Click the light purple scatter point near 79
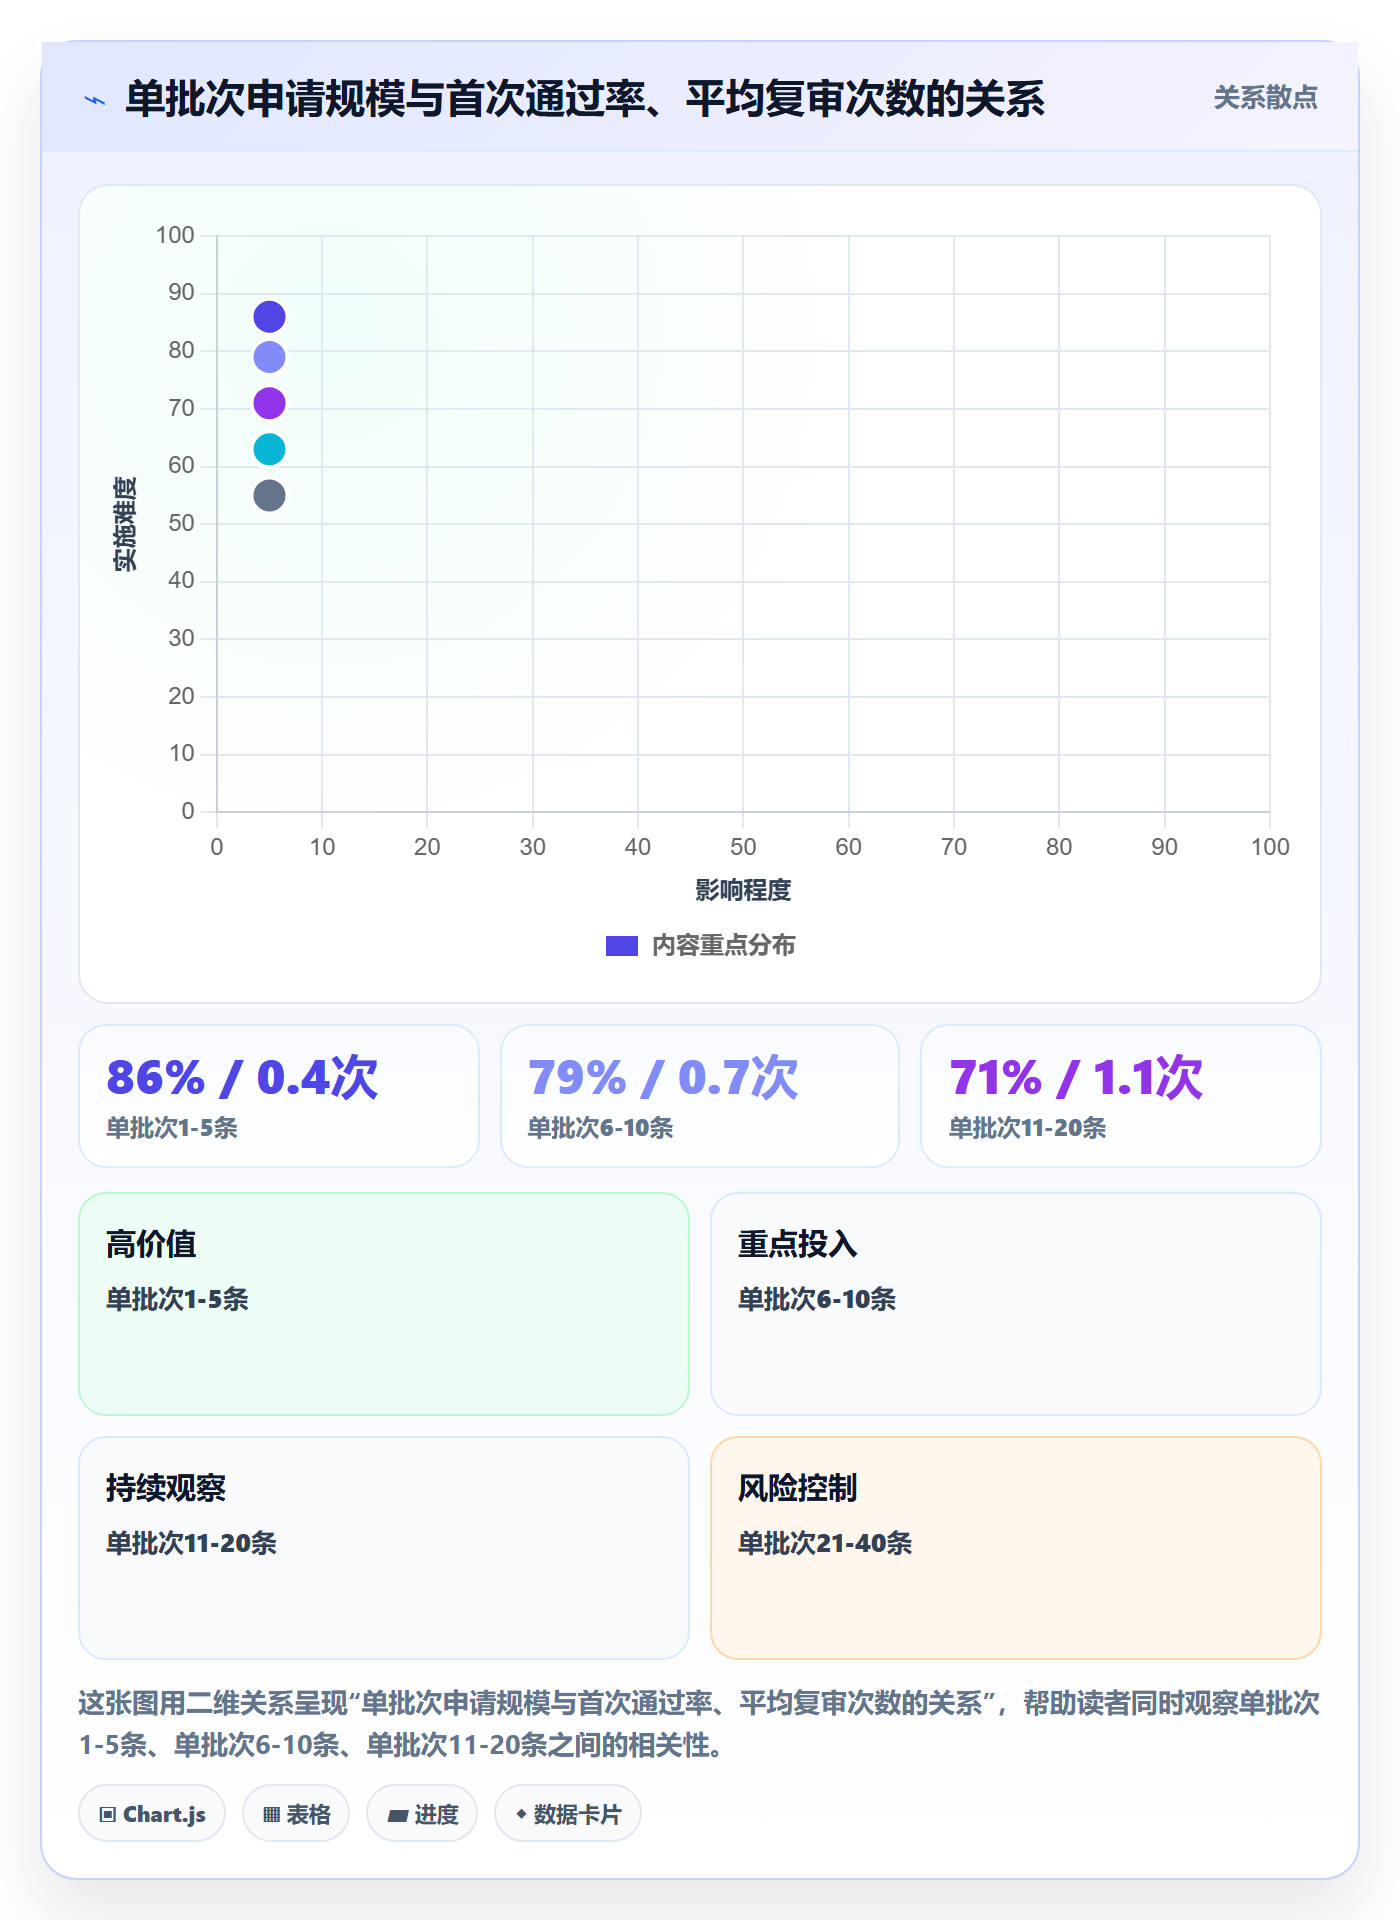The width and height of the screenshot is (1400, 1920). 269,357
